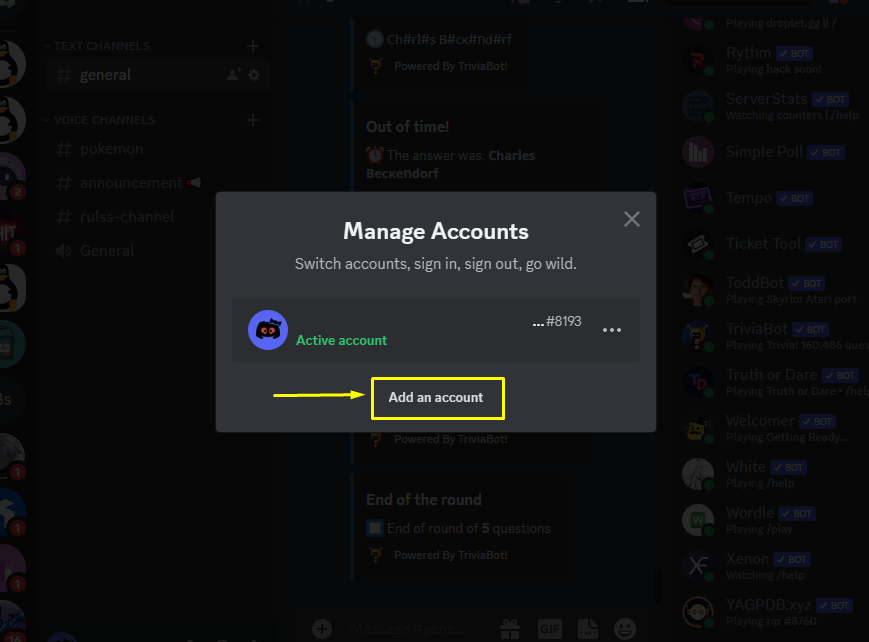Select Ticket Tool bot in member list
Image resolution: width=869 pixels, height=642 pixels.
coord(773,244)
